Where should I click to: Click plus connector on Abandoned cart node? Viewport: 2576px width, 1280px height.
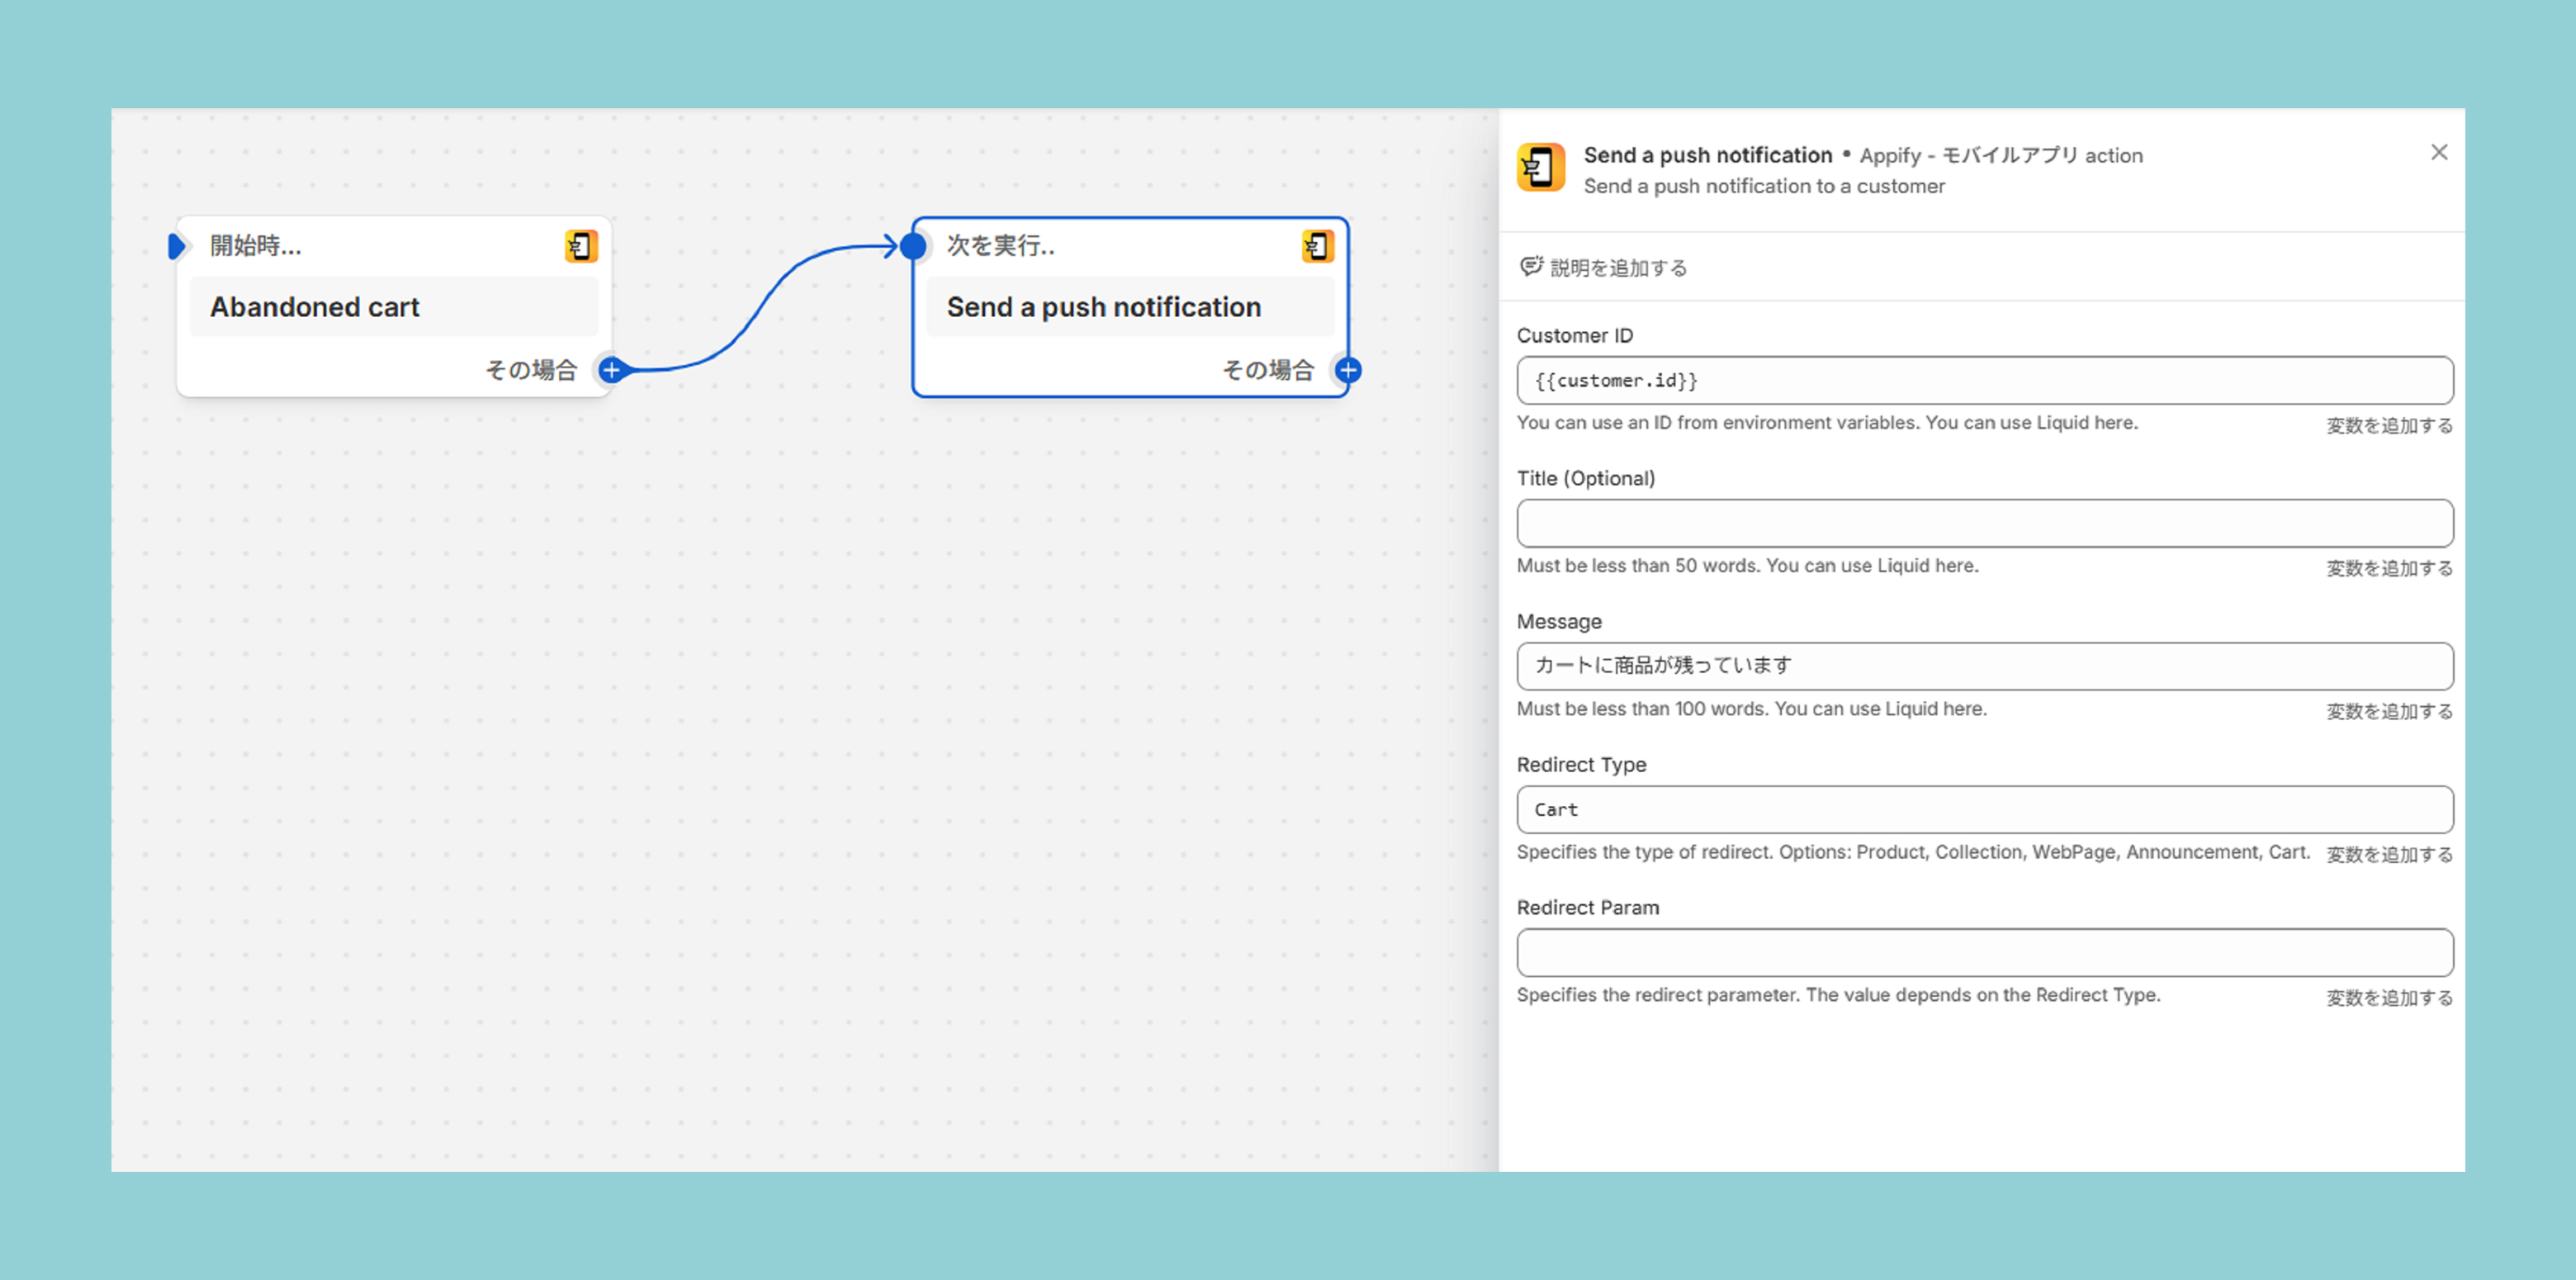point(611,370)
